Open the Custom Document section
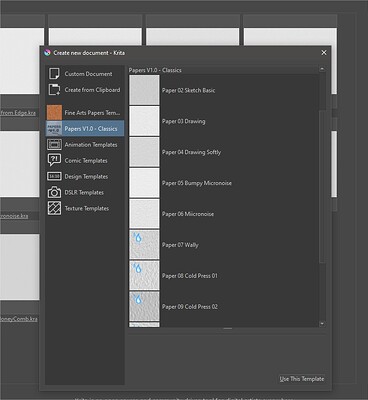 coord(85,74)
